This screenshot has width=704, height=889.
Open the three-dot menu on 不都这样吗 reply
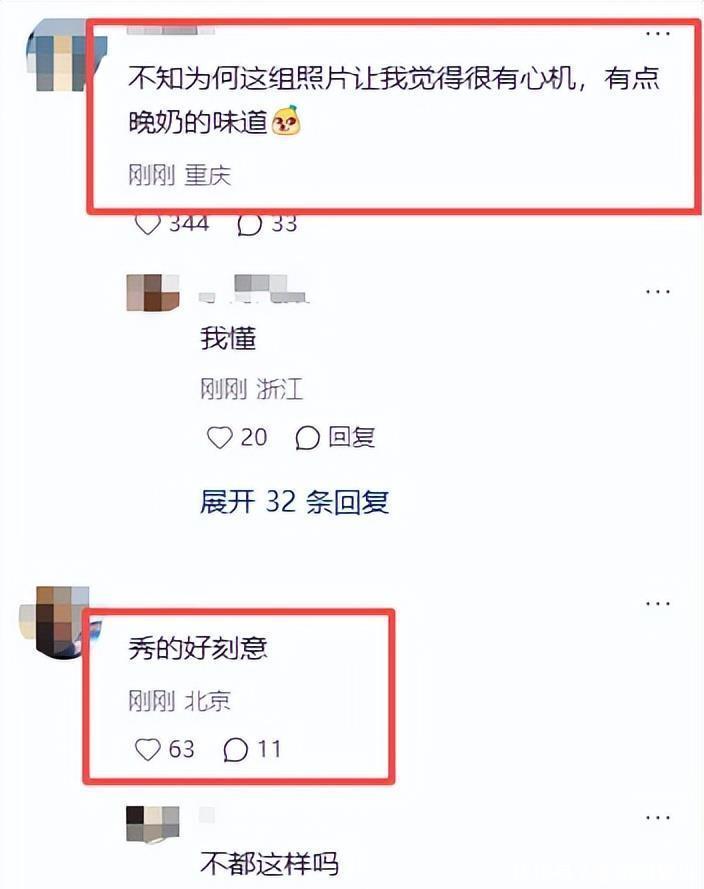coord(658,818)
